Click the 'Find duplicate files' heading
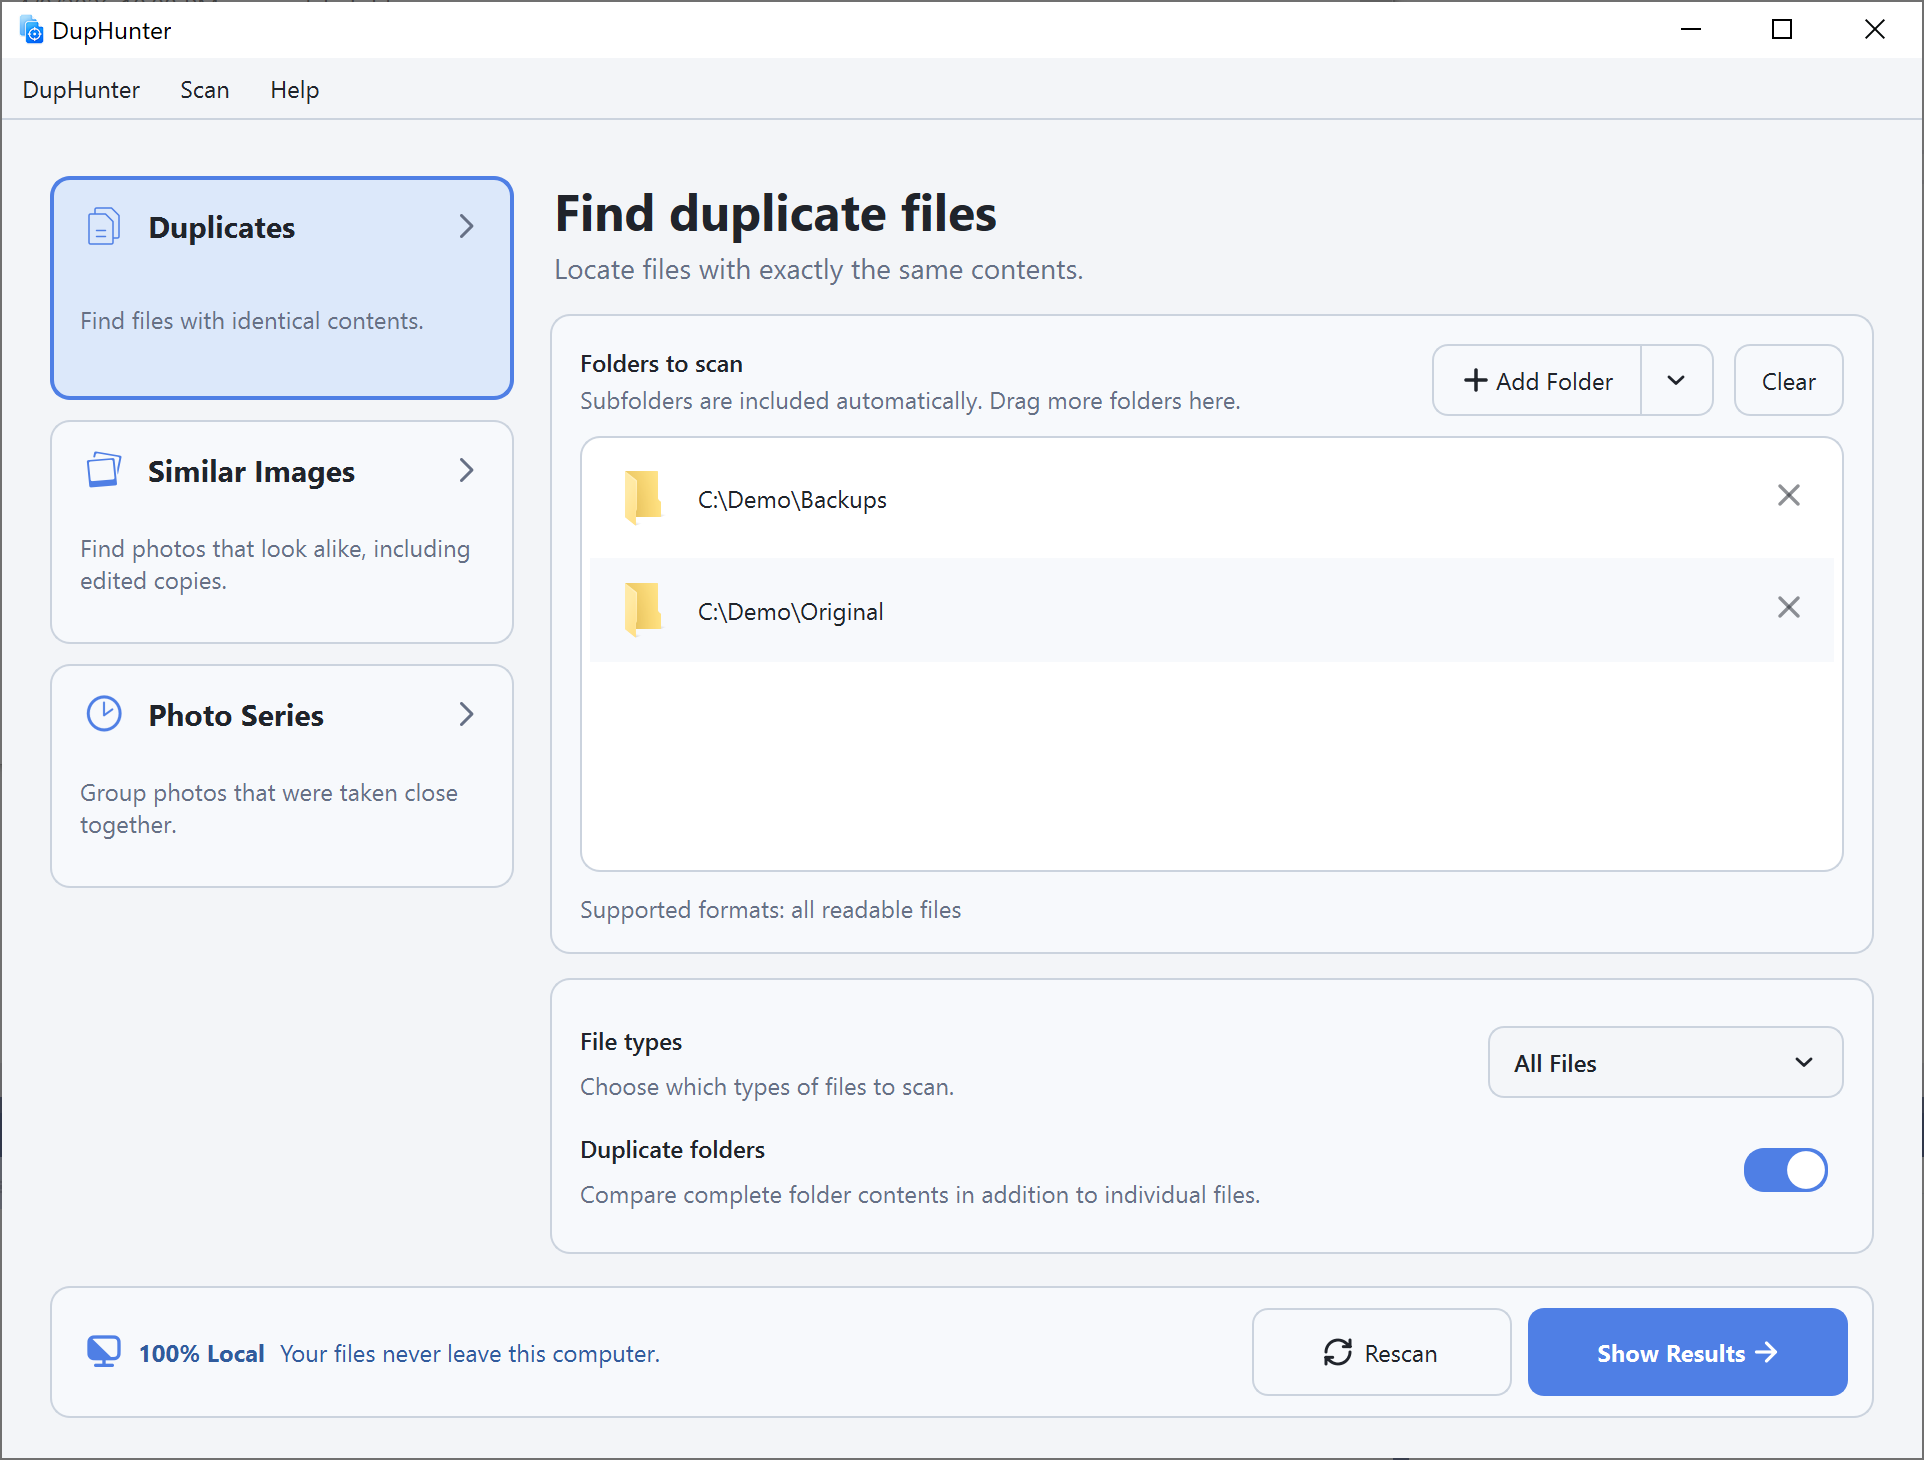Image resolution: width=1924 pixels, height=1460 pixels. click(x=776, y=214)
